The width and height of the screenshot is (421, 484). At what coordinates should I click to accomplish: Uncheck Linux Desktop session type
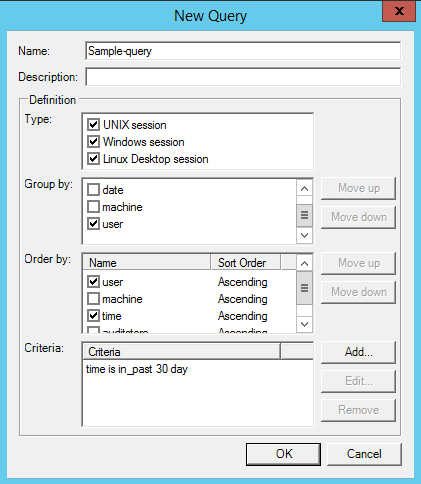point(93,159)
